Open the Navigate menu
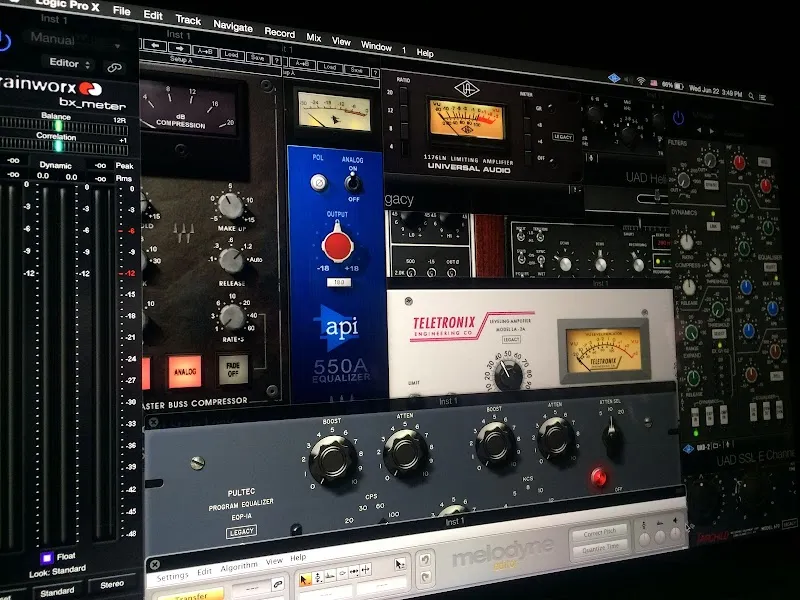Image resolution: width=800 pixels, height=600 pixels. coord(233,26)
